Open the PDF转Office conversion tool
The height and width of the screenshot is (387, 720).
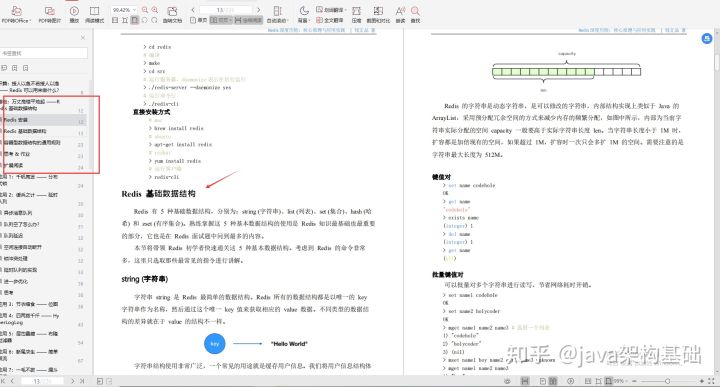(16, 14)
